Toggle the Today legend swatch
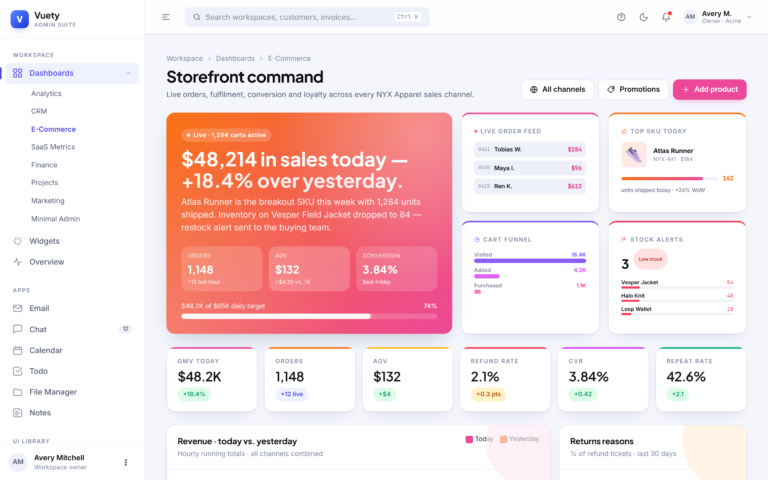 click(x=469, y=439)
